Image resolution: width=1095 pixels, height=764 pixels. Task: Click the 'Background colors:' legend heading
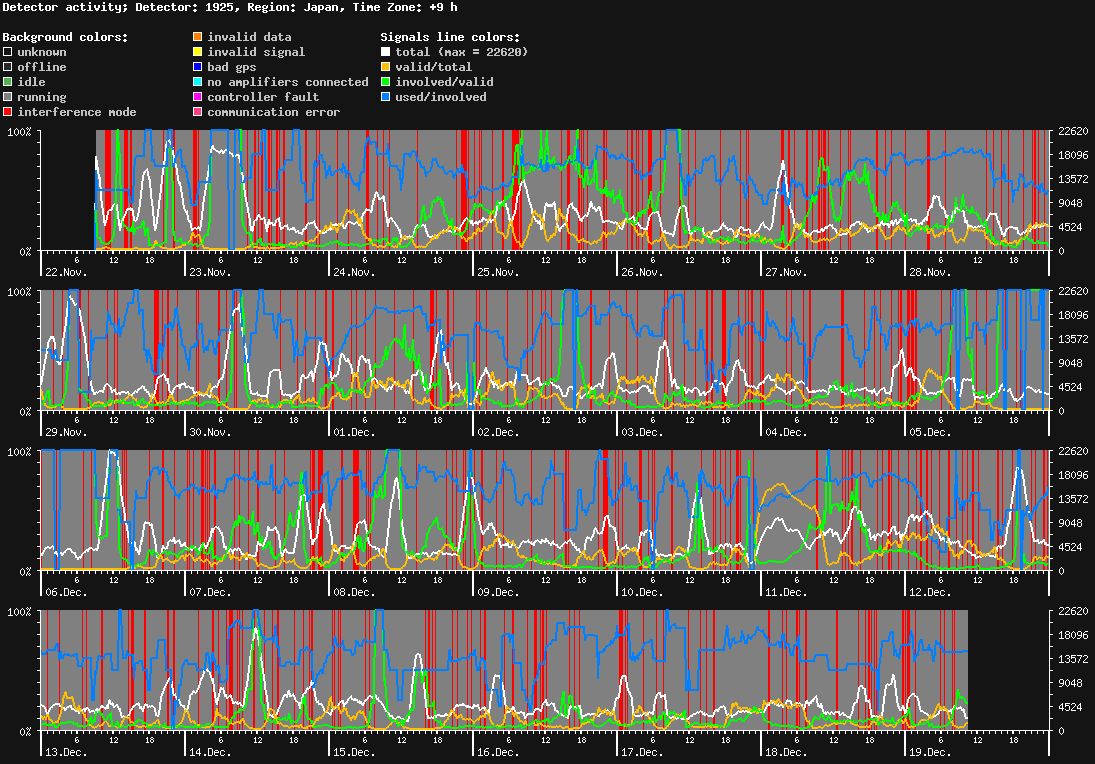click(65, 37)
